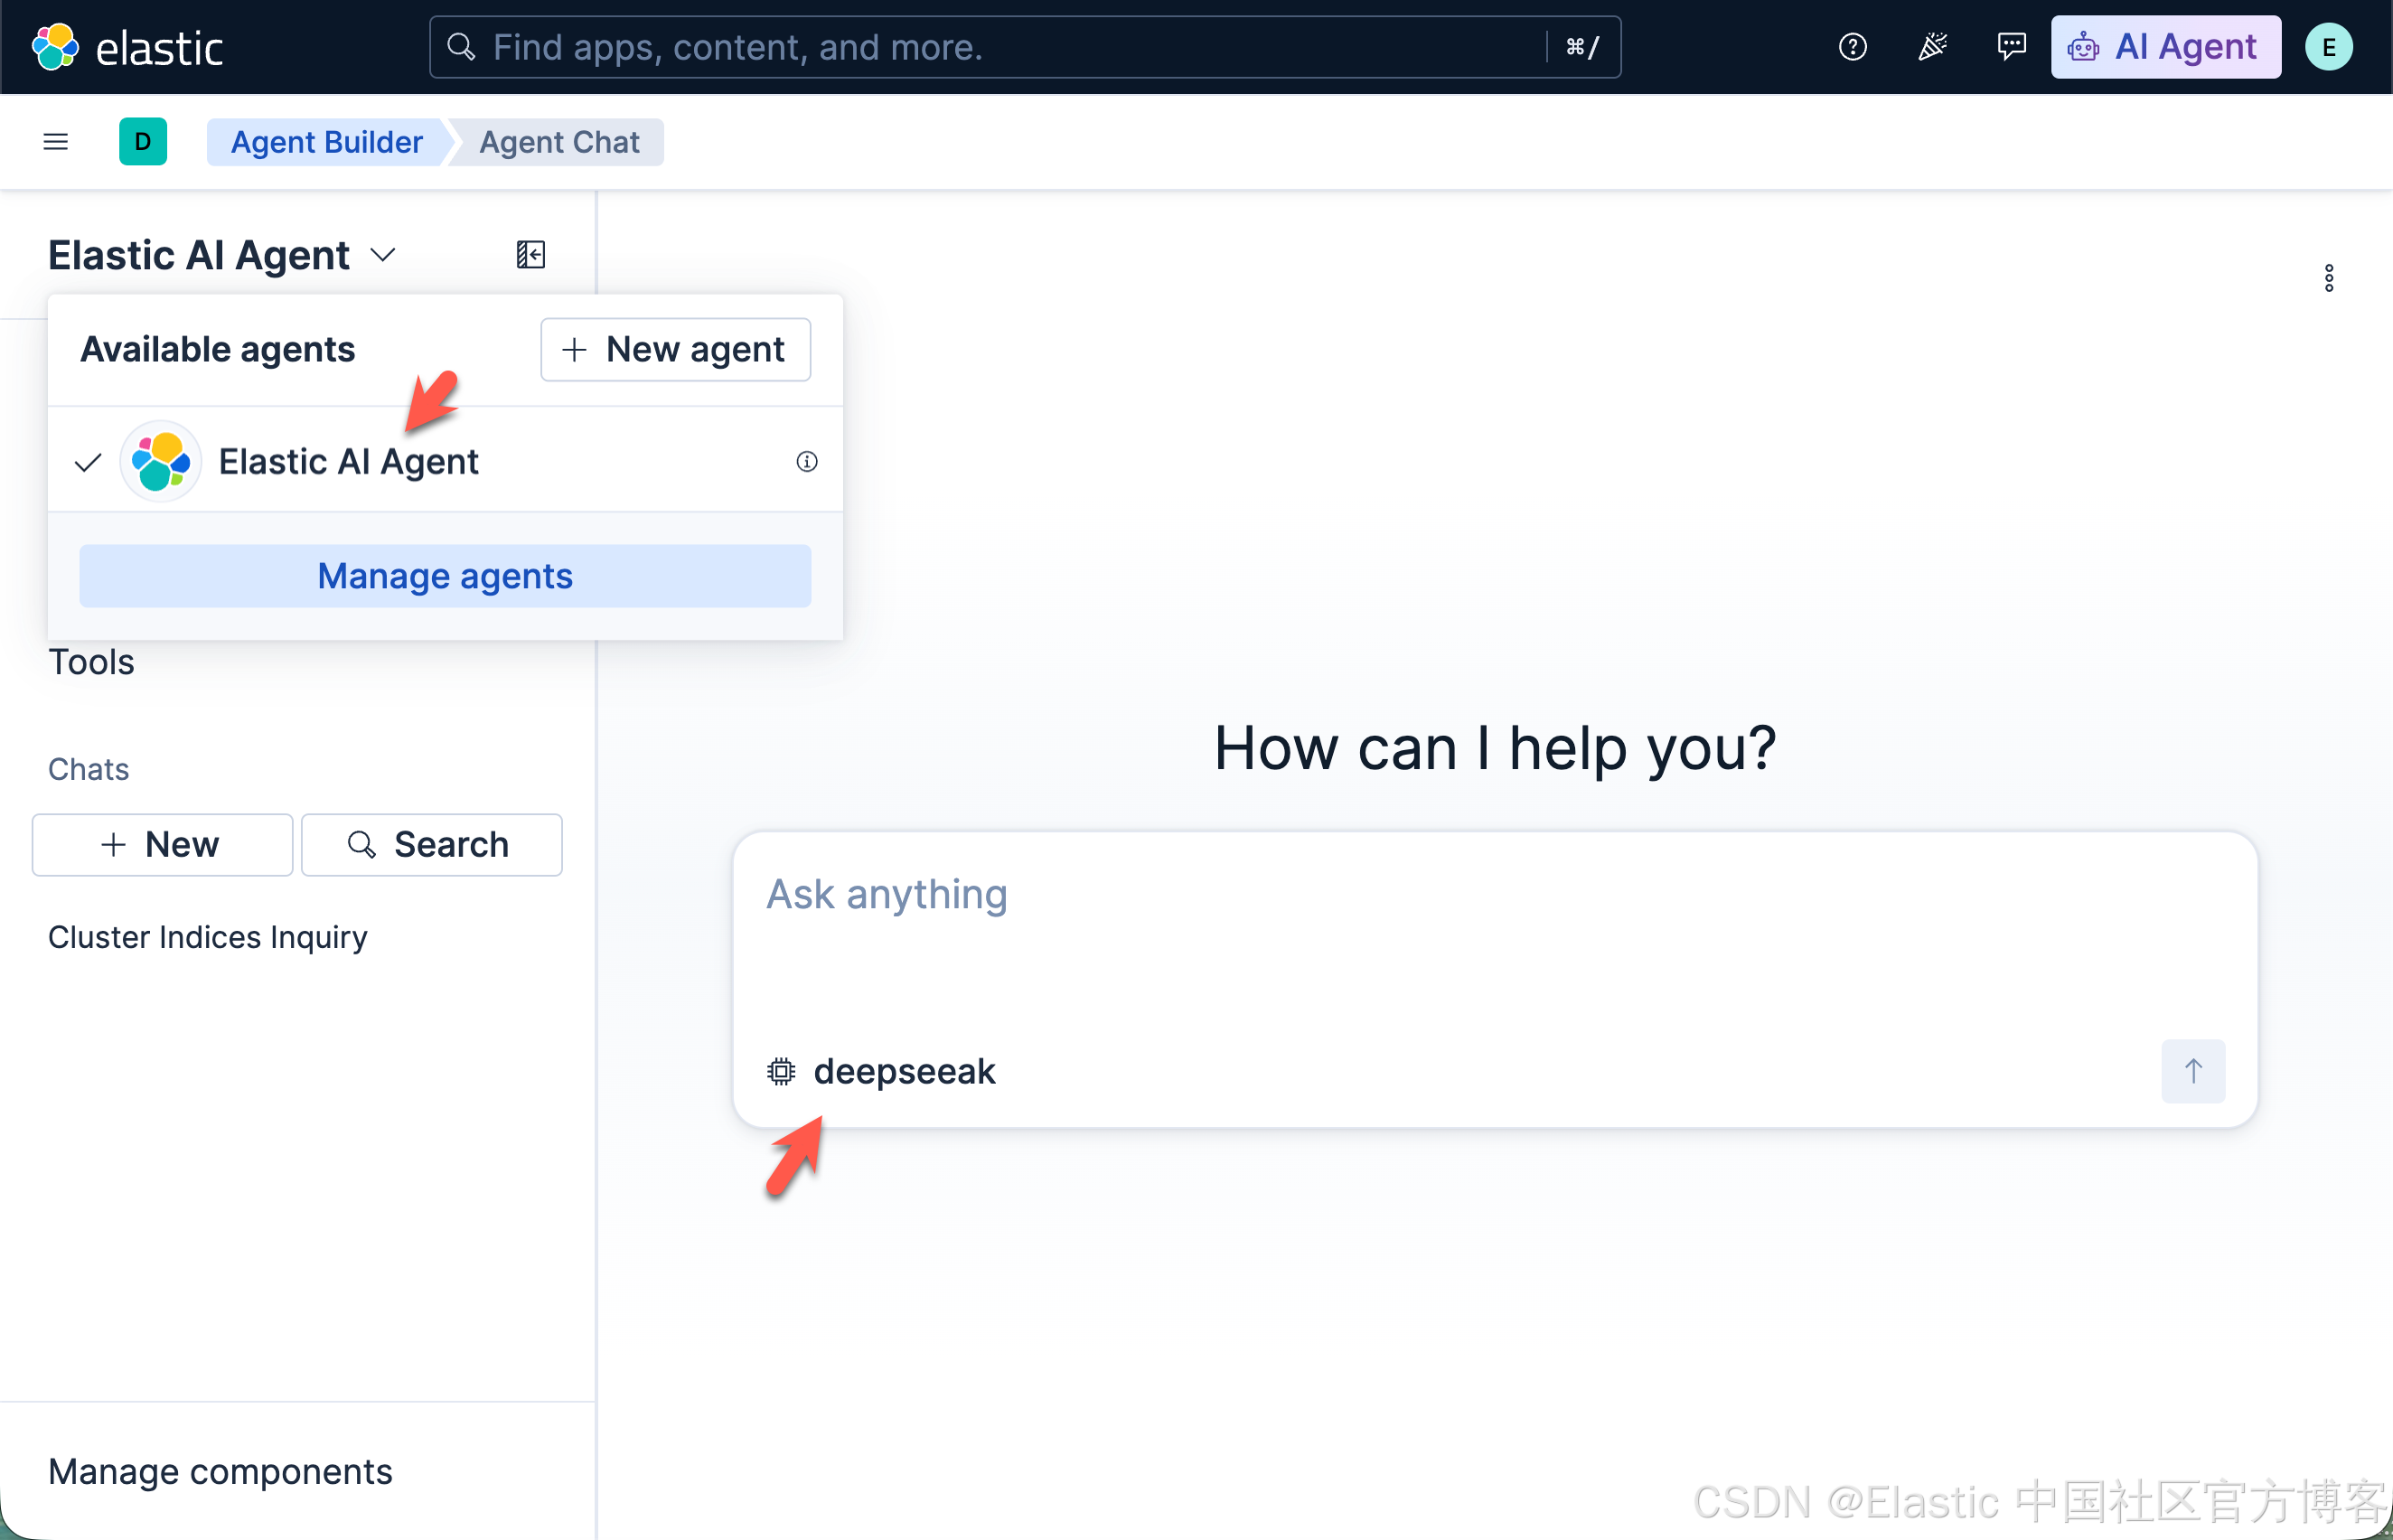Image resolution: width=2393 pixels, height=1540 pixels.
Task: Select the deepseeak model connector
Action: tap(880, 1071)
